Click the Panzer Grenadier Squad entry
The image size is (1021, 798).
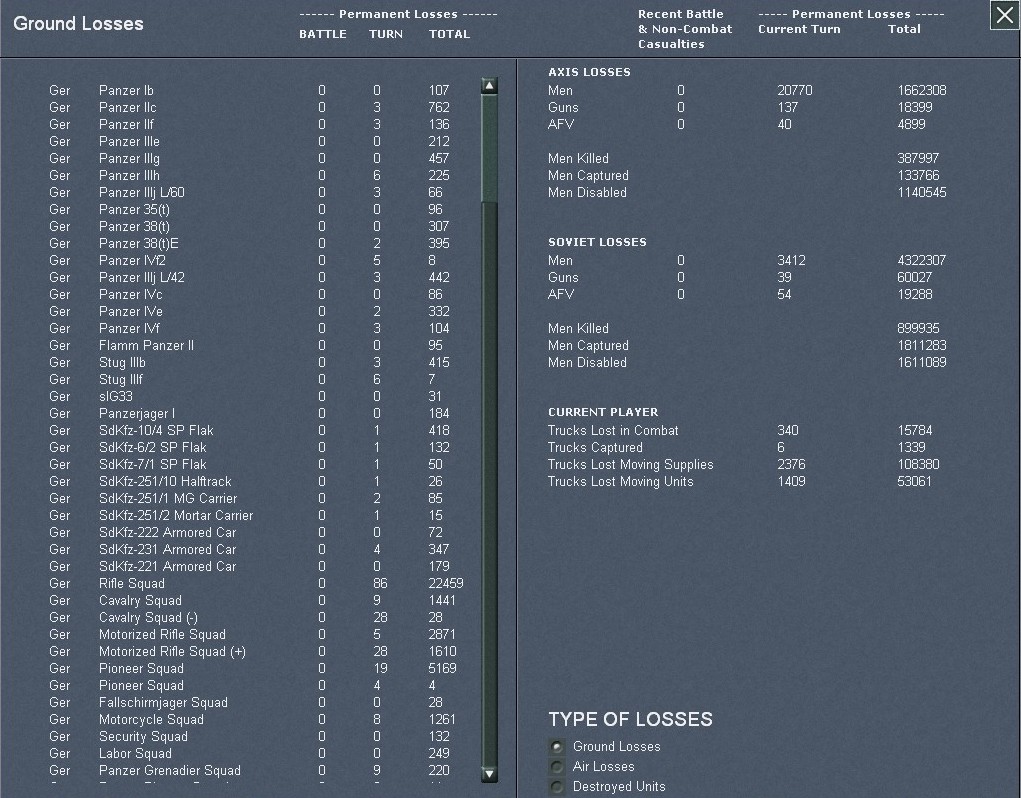[x=169, y=771]
